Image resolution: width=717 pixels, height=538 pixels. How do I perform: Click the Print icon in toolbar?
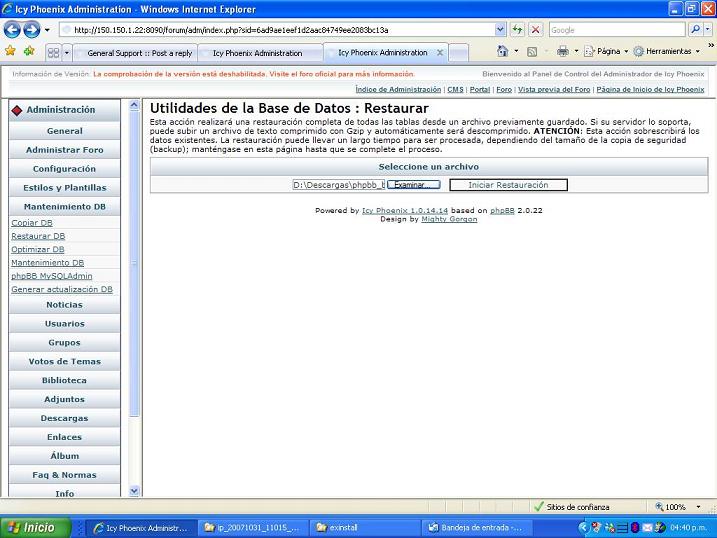(562, 51)
